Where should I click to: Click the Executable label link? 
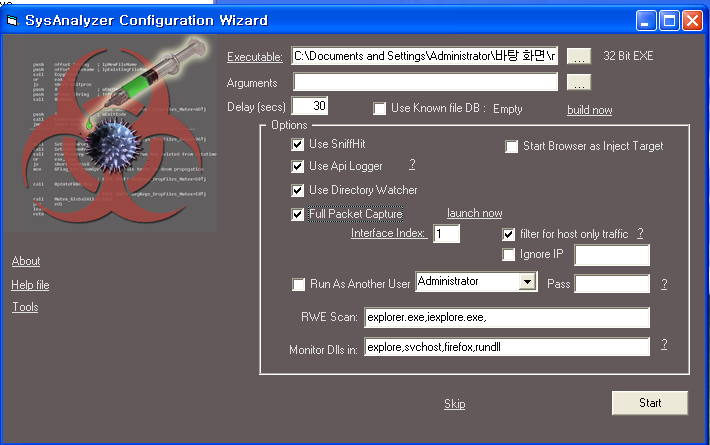[254, 57]
